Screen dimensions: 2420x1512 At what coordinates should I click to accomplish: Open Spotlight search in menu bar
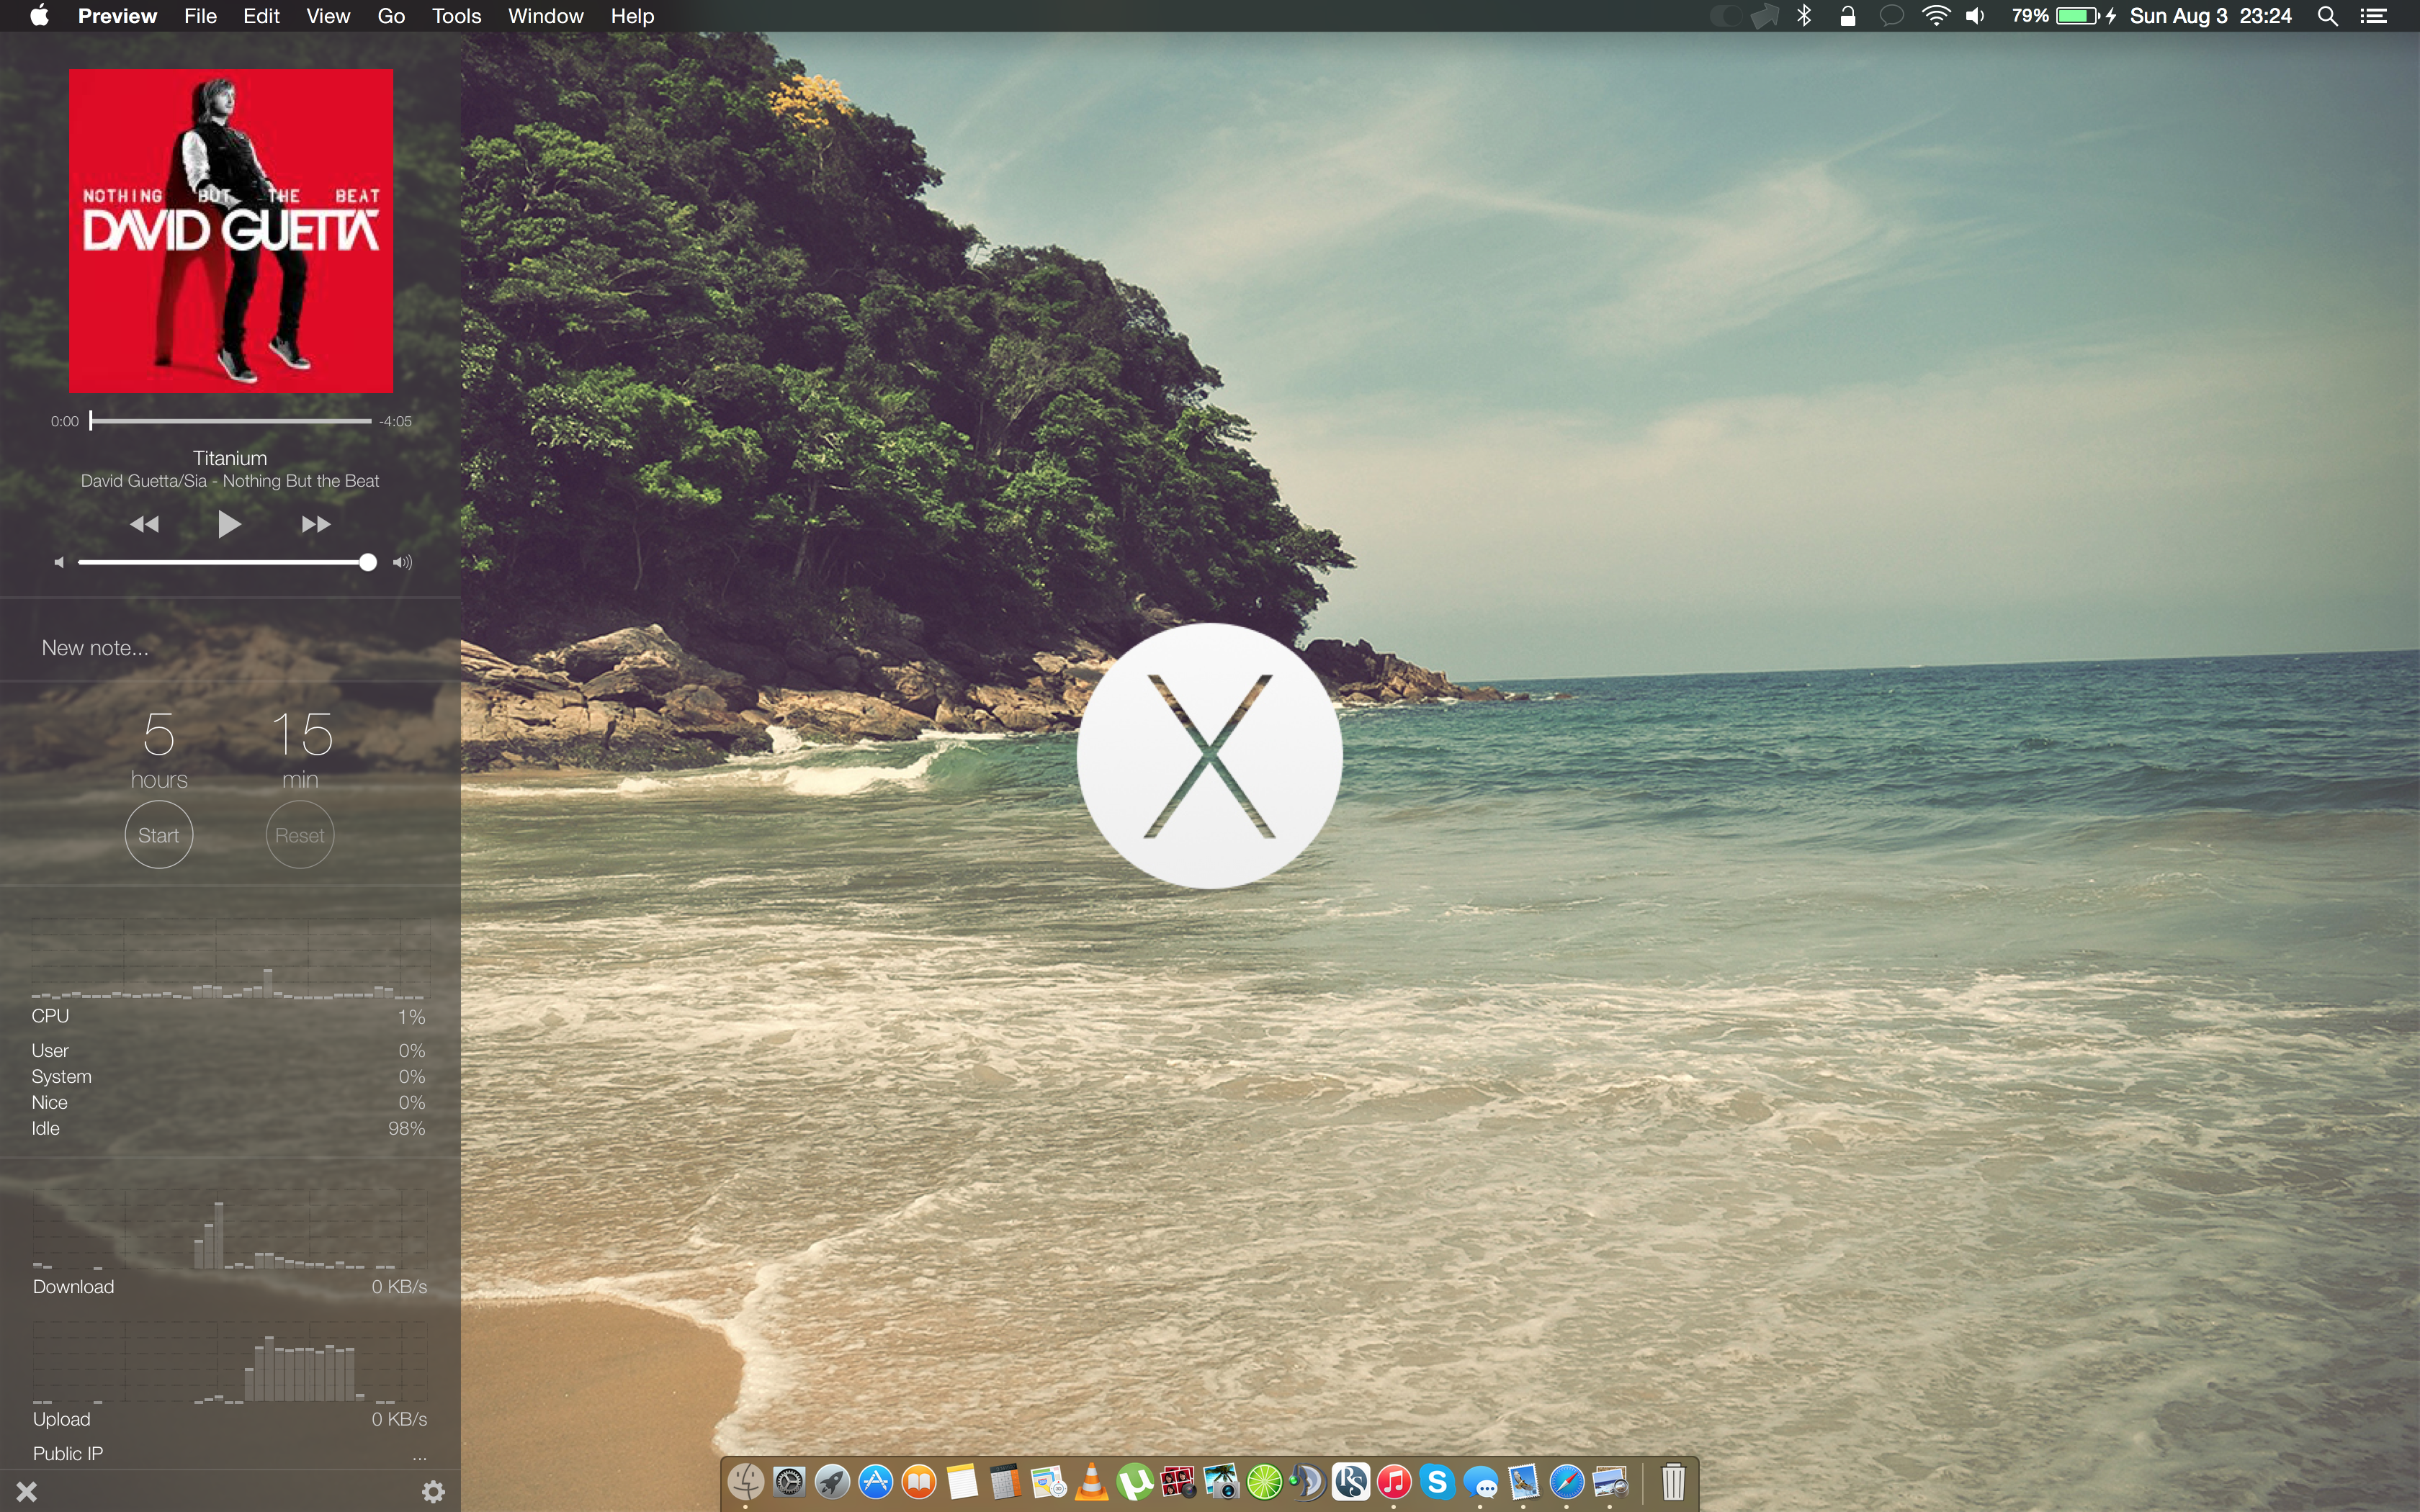tap(2327, 16)
